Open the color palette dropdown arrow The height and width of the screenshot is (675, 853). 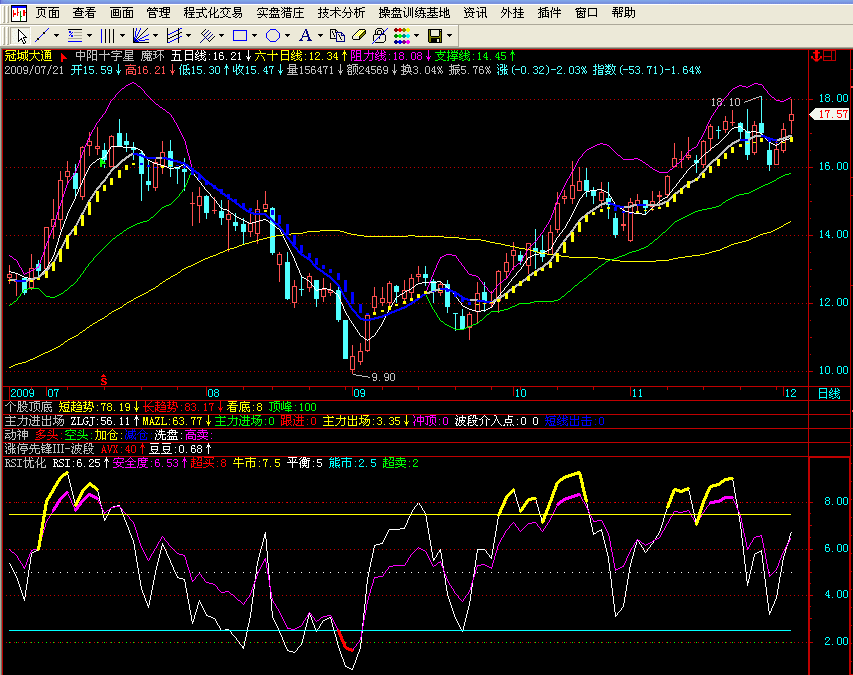click(x=417, y=36)
